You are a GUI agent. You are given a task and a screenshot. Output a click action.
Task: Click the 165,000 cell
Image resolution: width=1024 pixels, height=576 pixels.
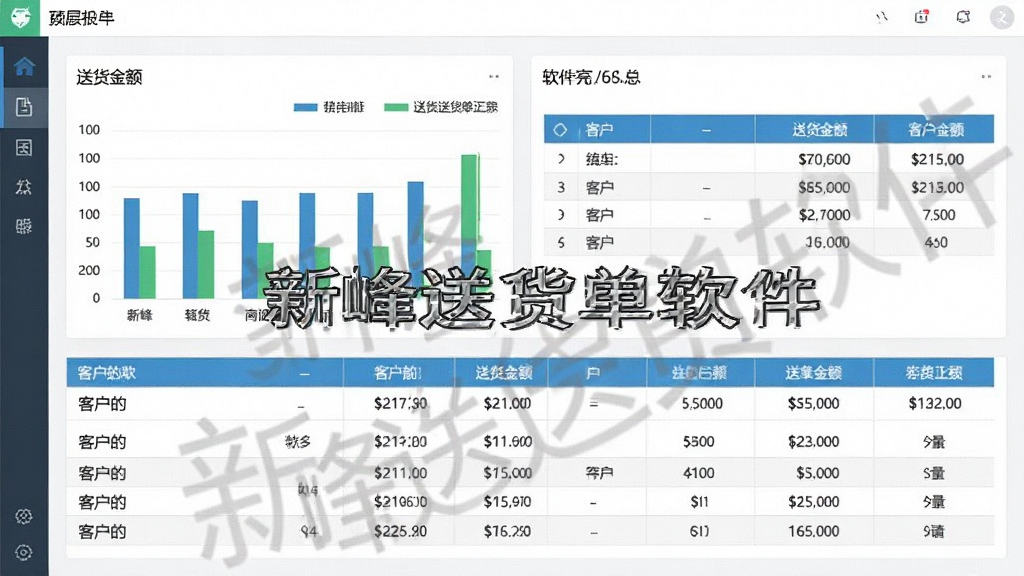pyautogui.click(x=813, y=532)
